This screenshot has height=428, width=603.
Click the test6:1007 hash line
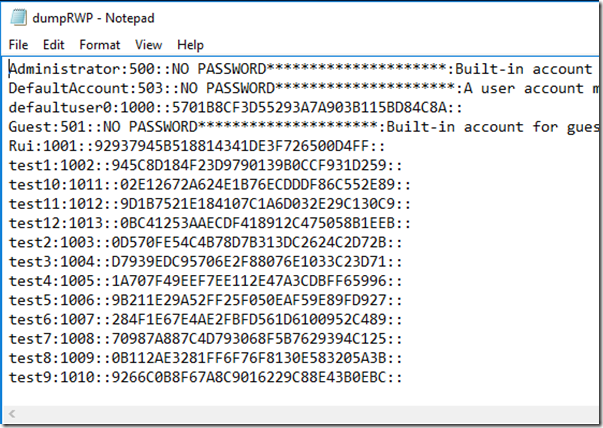click(205, 319)
